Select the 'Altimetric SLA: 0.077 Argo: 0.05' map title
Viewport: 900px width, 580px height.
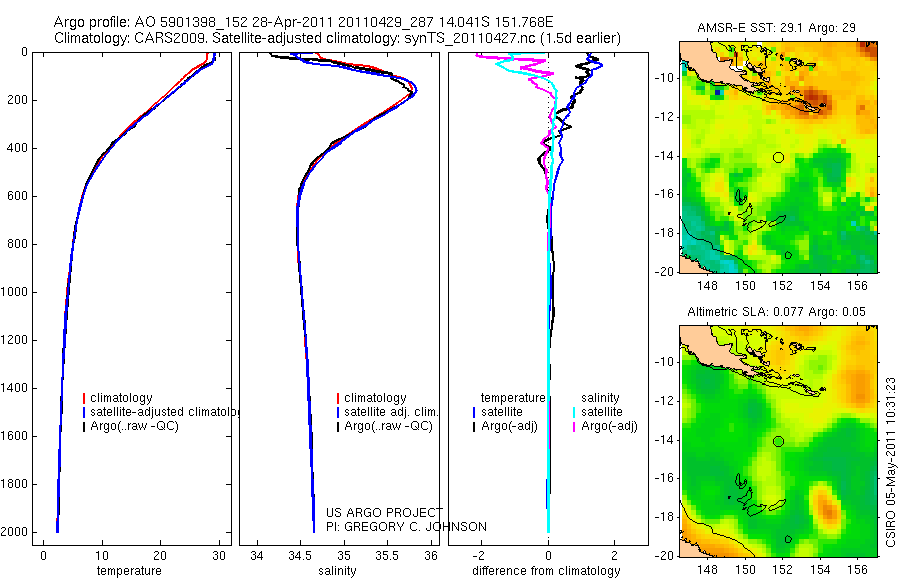point(776,312)
